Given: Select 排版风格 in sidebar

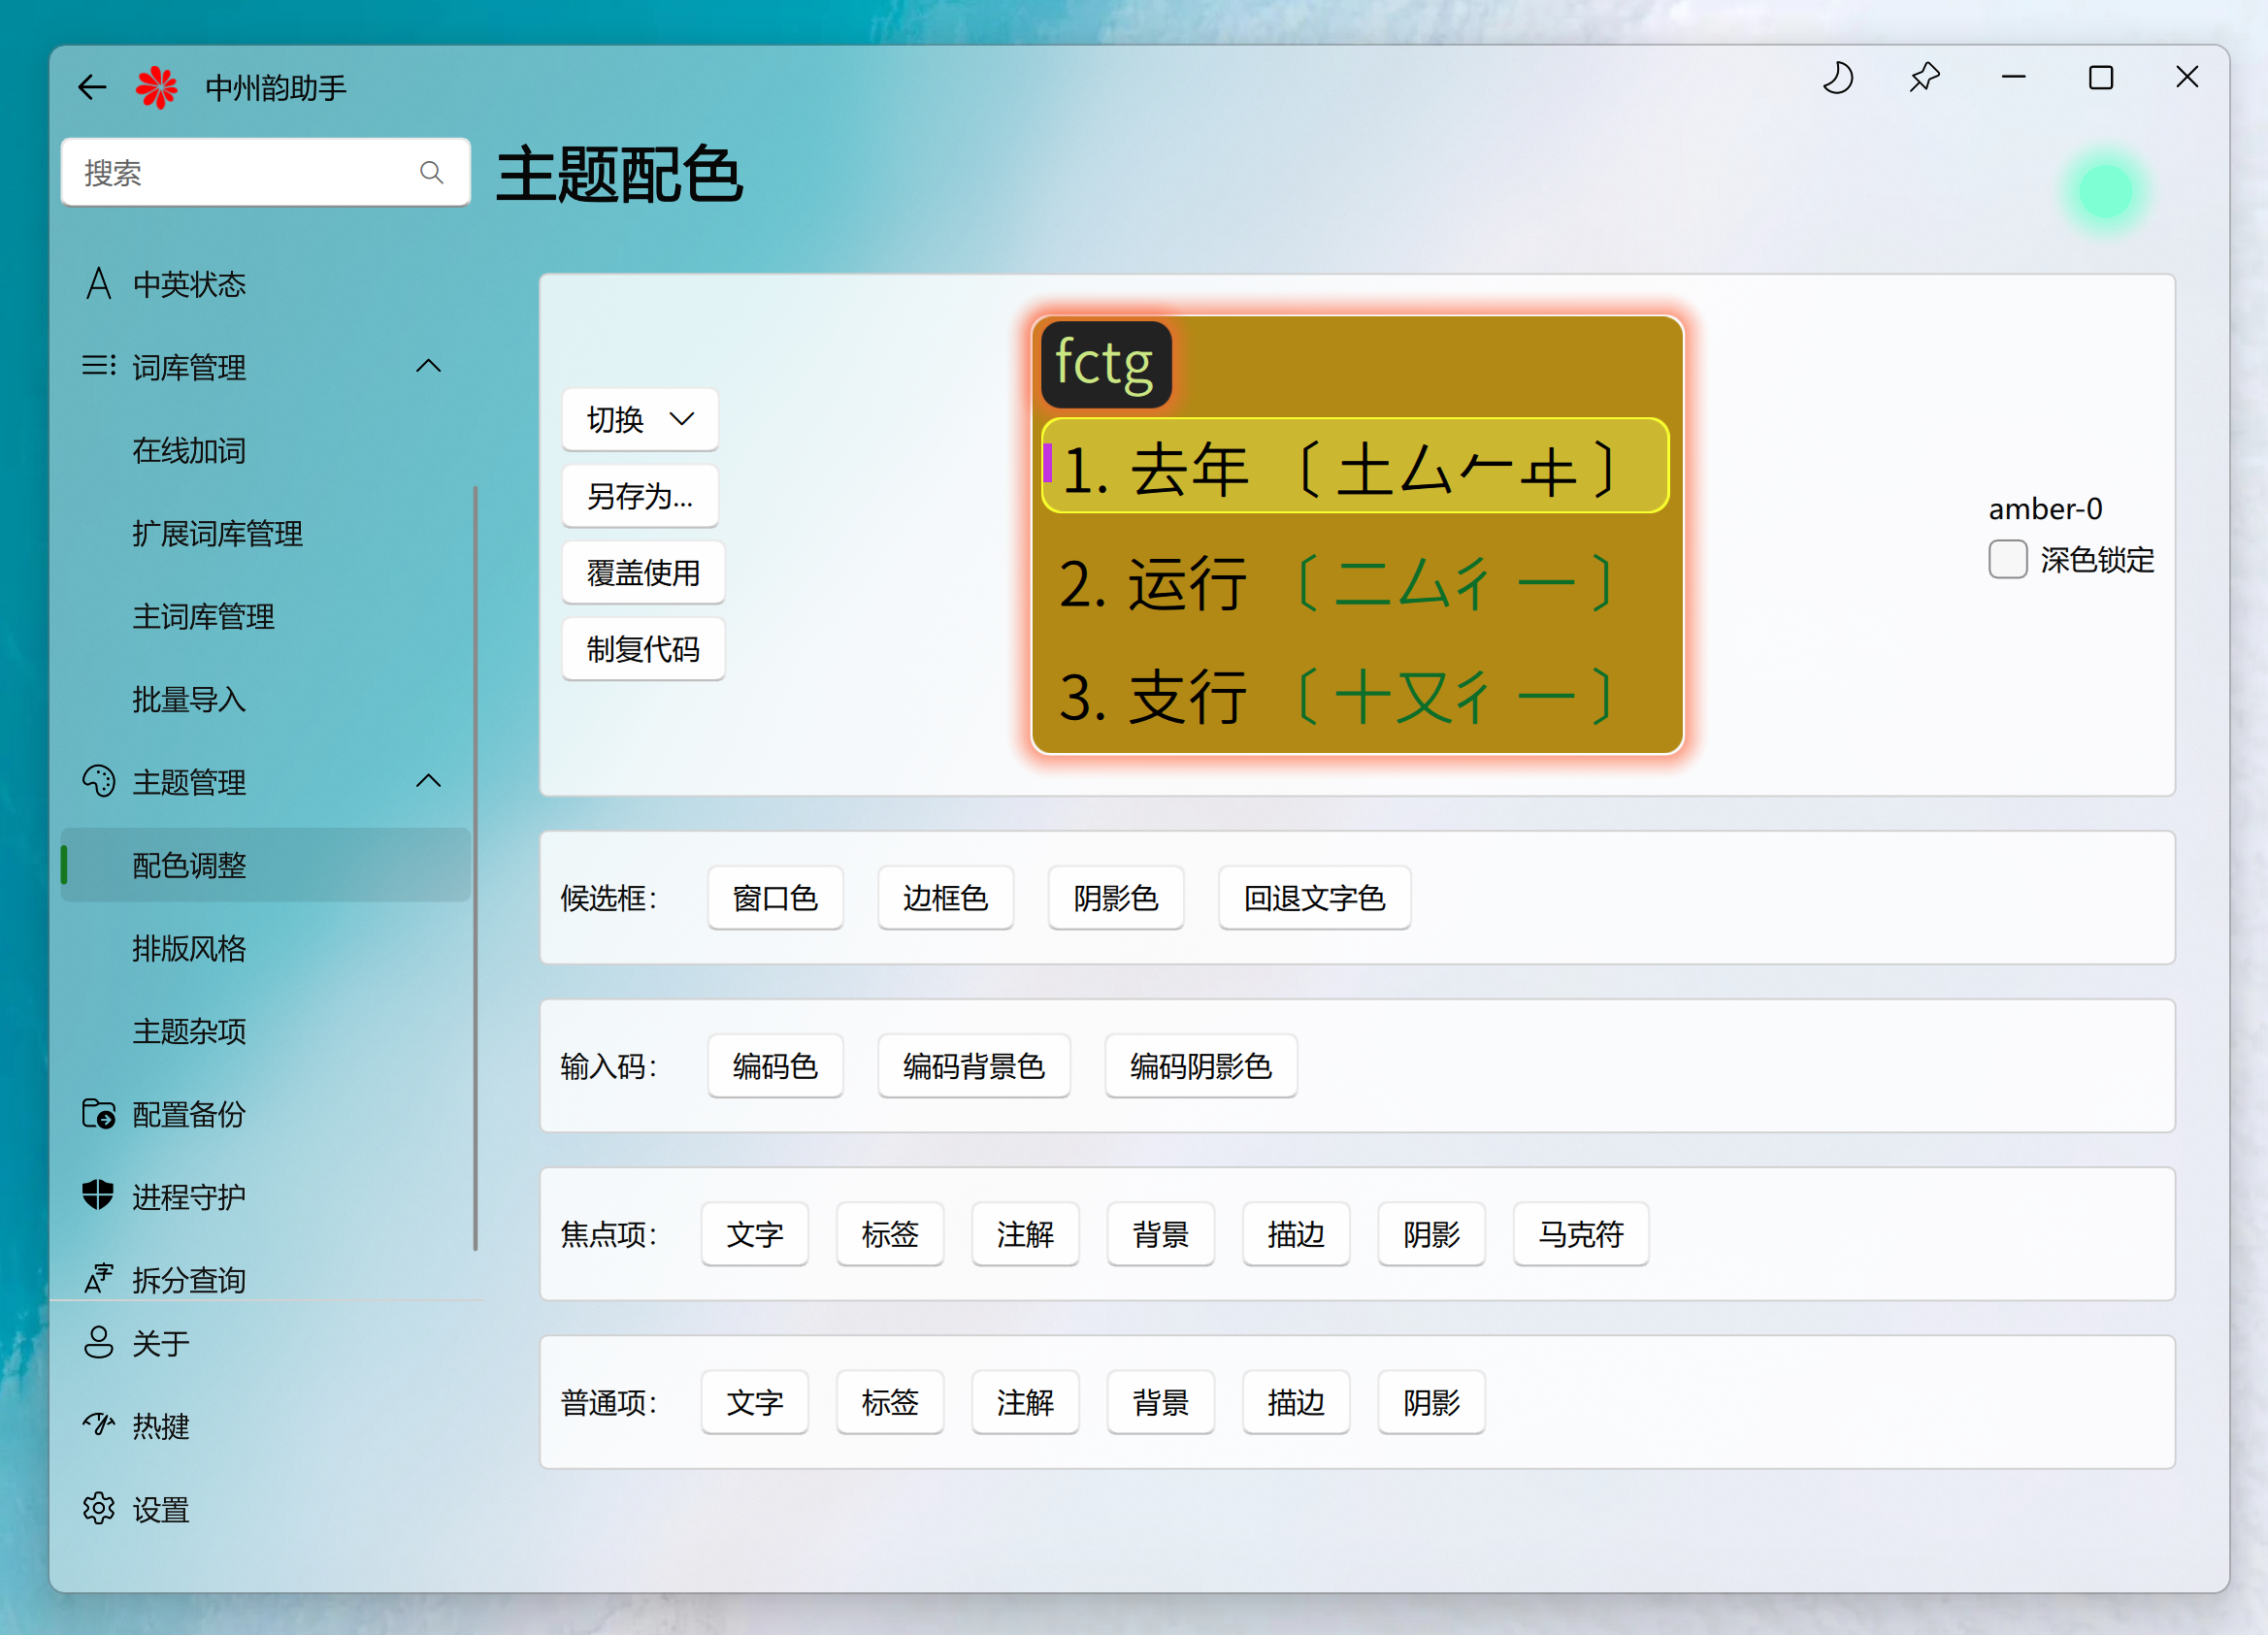Looking at the screenshot, I should (x=189, y=948).
